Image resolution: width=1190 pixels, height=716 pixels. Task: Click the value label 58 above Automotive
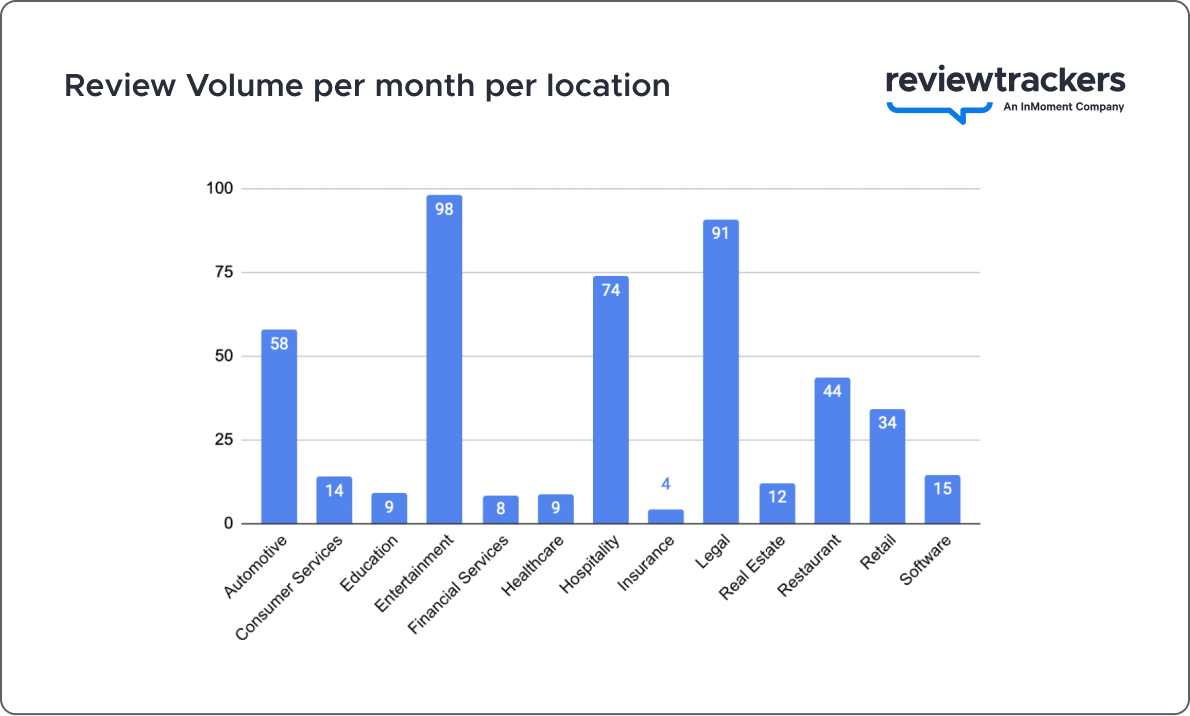pyautogui.click(x=278, y=345)
